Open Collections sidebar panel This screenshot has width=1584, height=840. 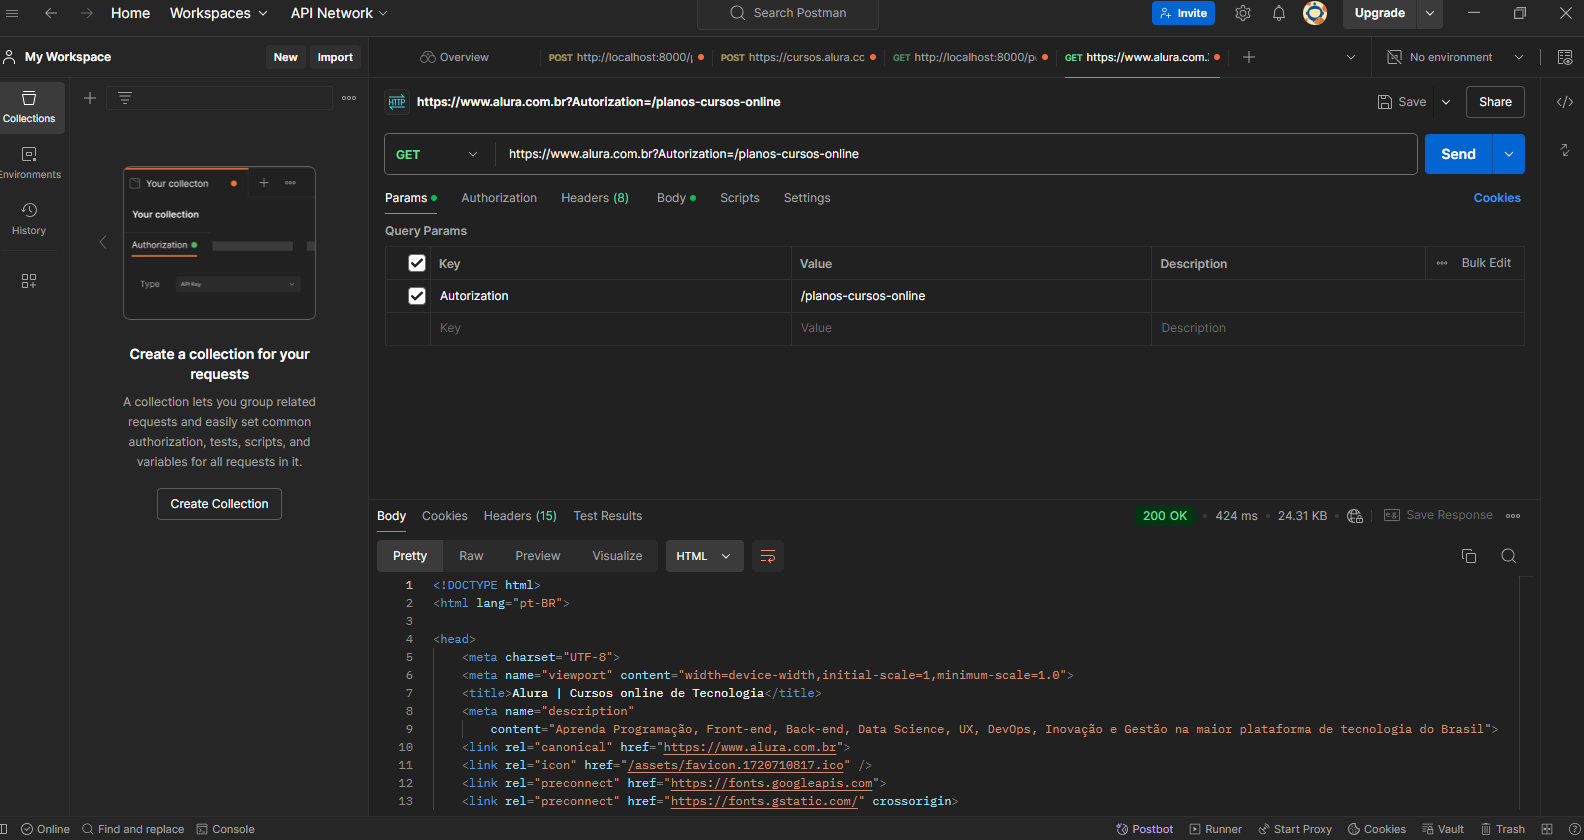coord(29,107)
